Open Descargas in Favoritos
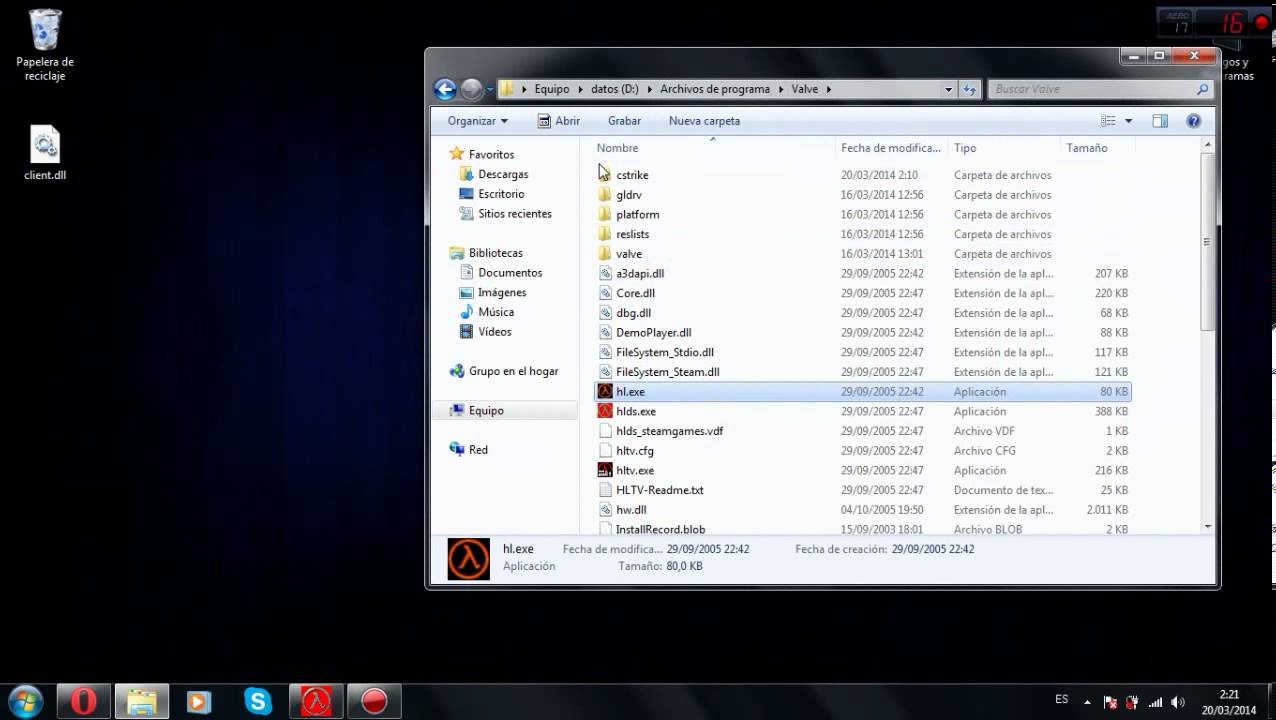The height and width of the screenshot is (720, 1276). point(503,174)
